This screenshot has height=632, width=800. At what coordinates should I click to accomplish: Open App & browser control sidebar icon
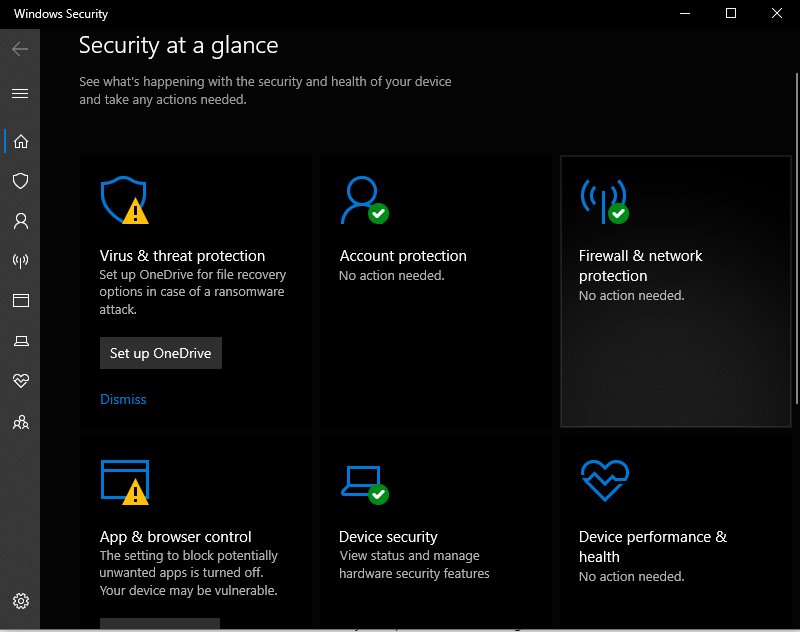click(x=20, y=301)
